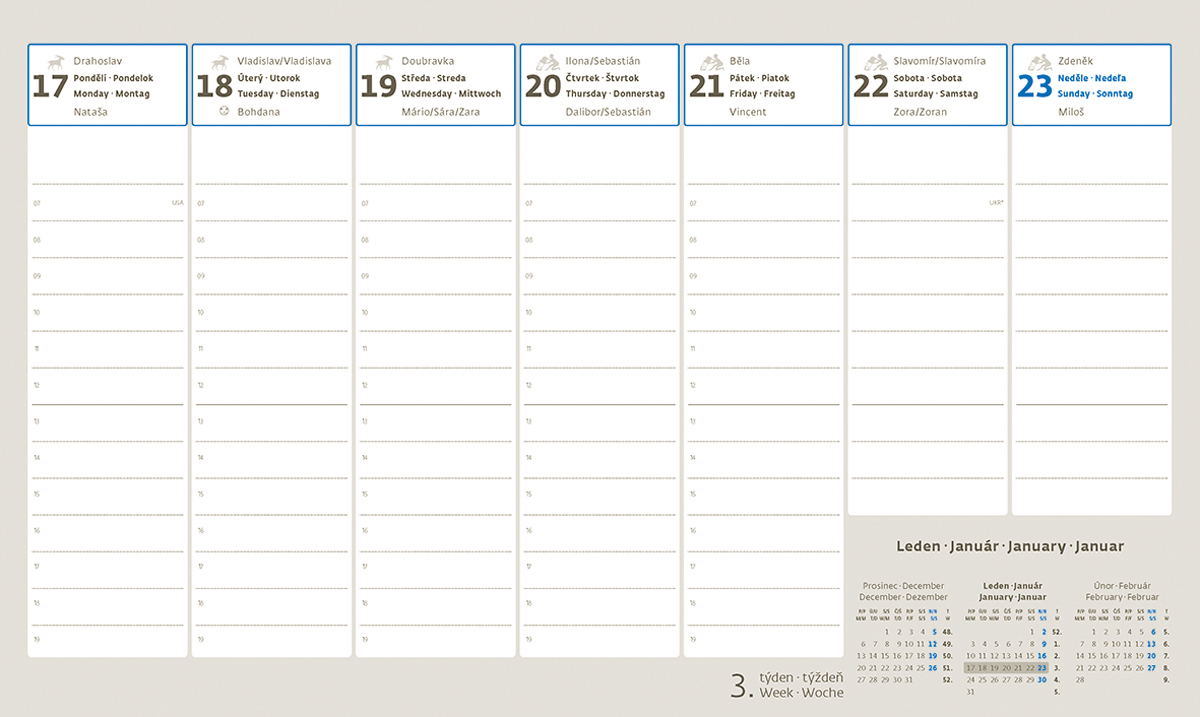Click January 30 in the mini calendar
Image resolution: width=1200 pixels, height=717 pixels.
pos(1042,680)
